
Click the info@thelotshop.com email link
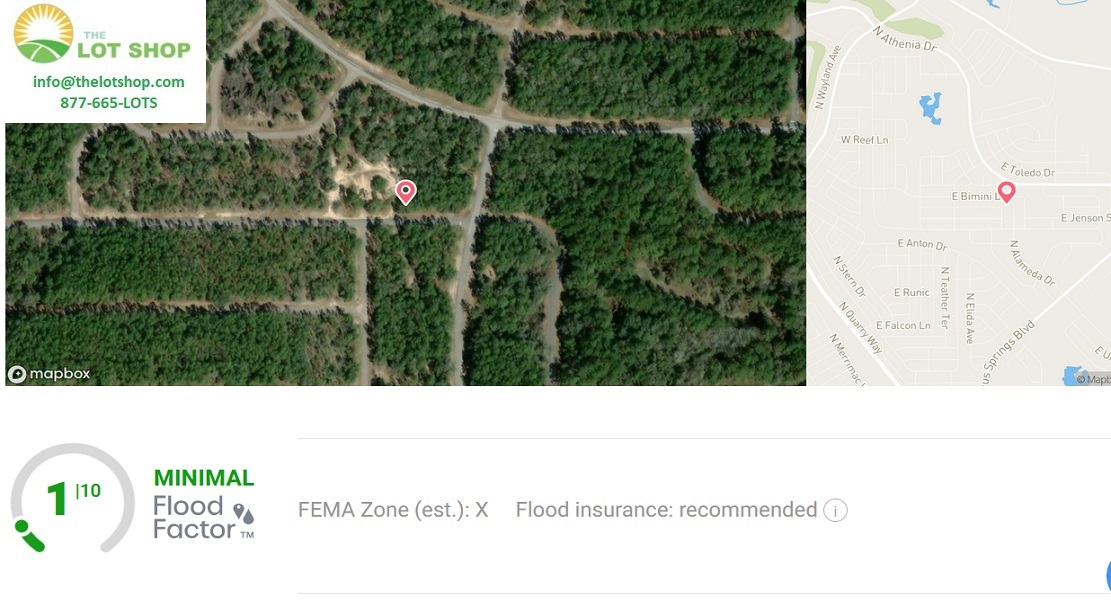[108, 81]
